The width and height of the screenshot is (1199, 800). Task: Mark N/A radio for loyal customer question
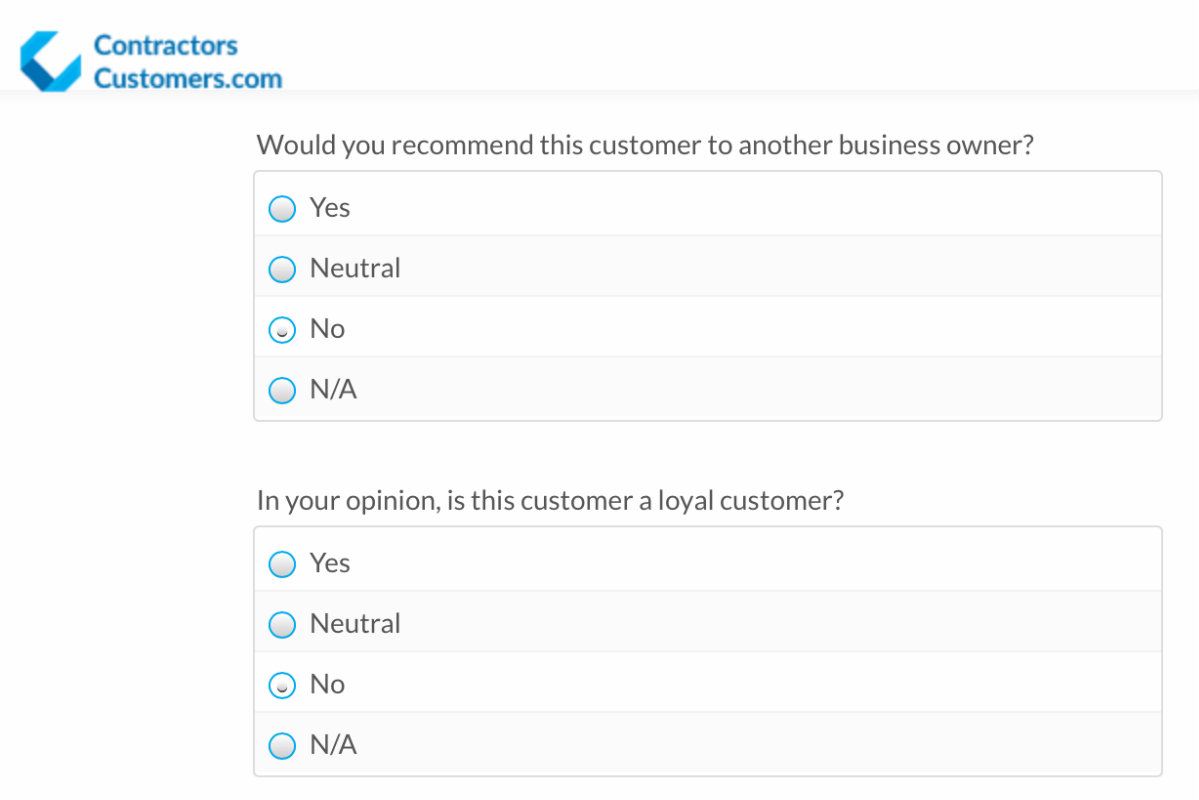coord(283,746)
